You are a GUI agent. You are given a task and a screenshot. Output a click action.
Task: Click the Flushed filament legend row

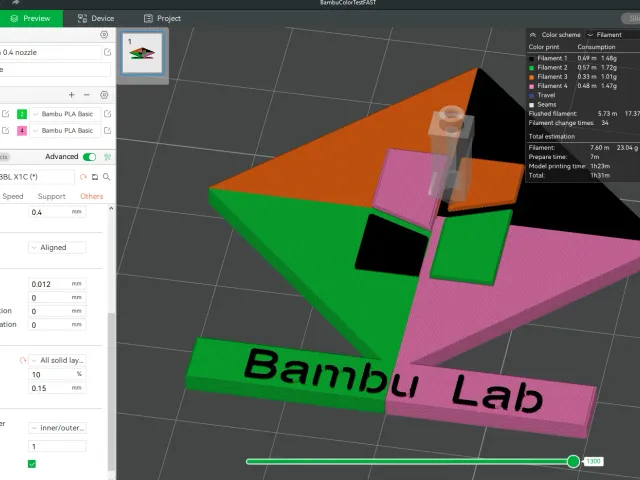pyautogui.click(x=584, y=113)
